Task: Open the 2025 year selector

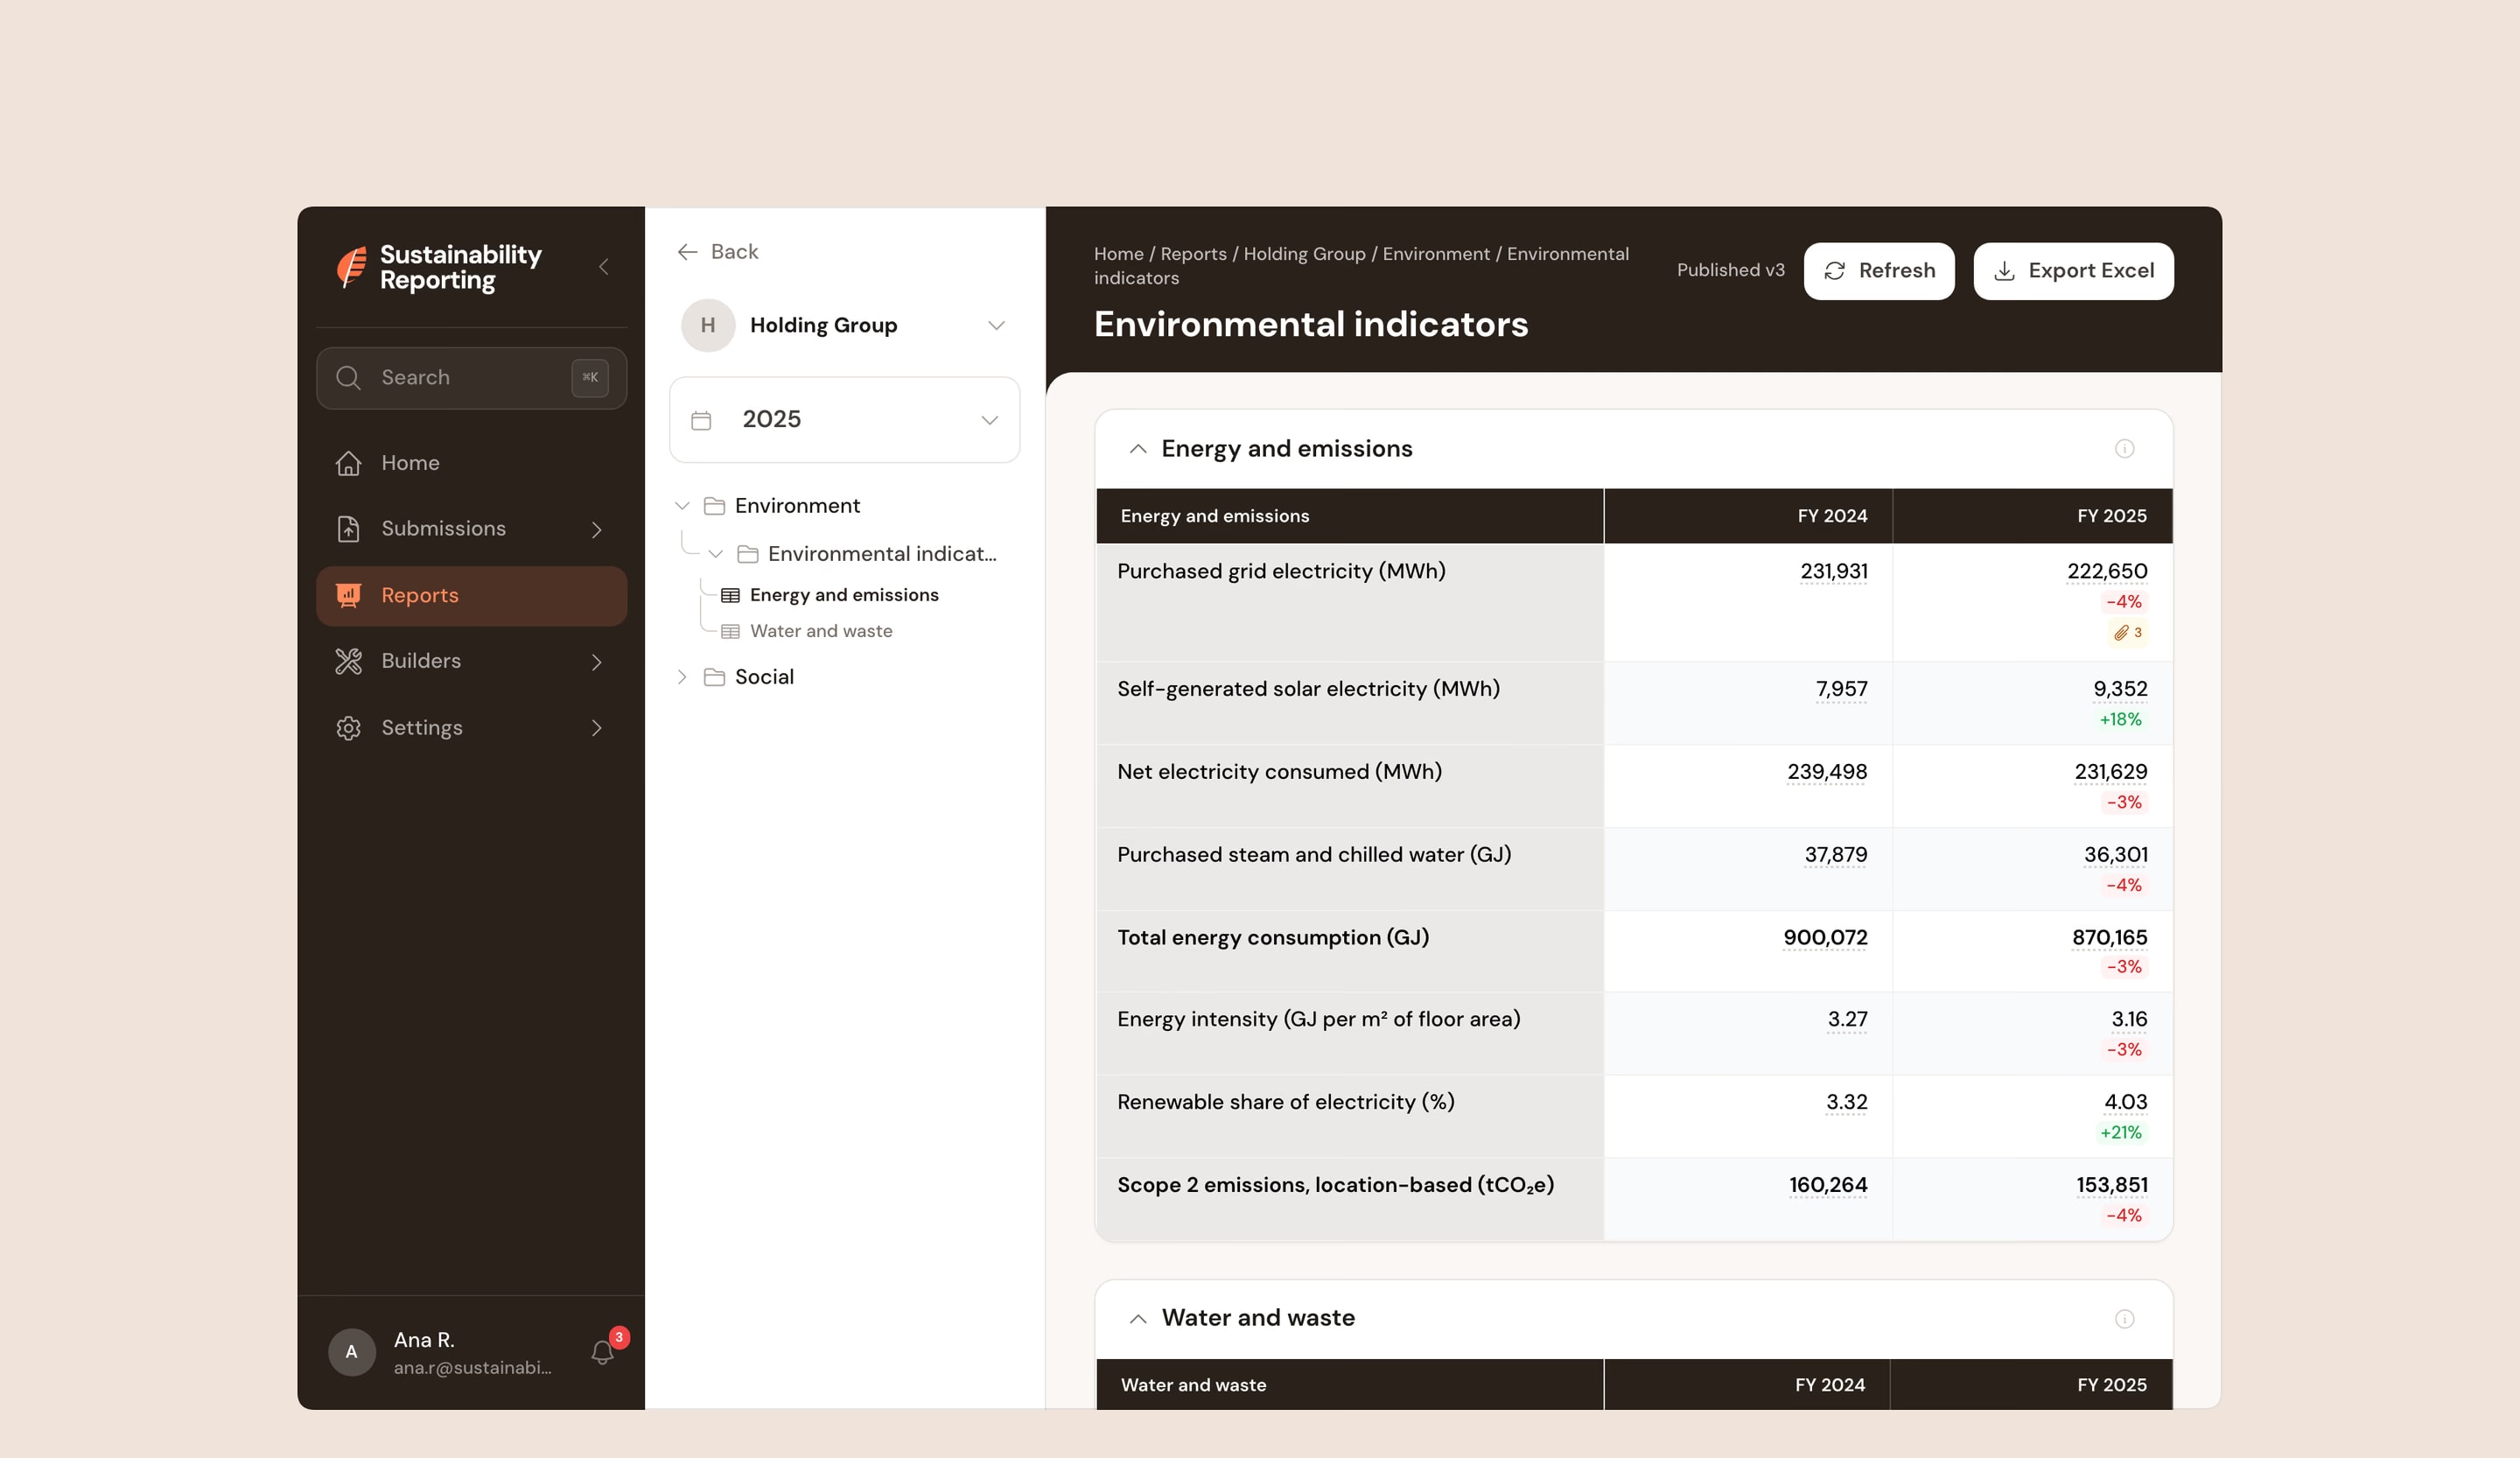Action: point(845,420)
